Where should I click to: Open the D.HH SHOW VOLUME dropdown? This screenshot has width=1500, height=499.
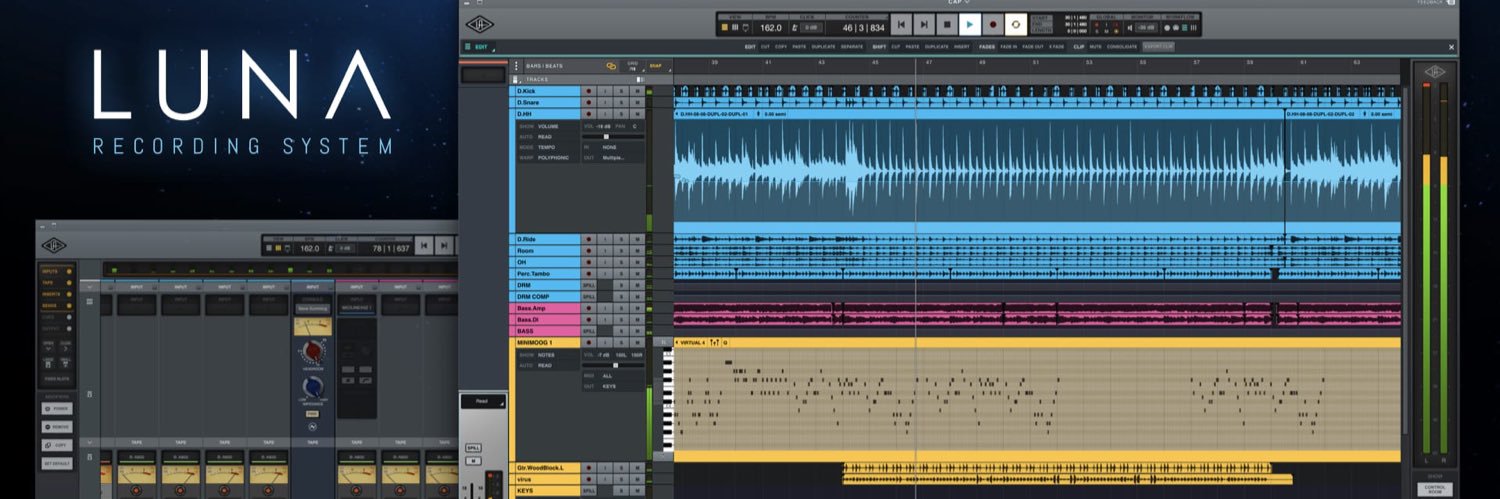coord(547,126)
